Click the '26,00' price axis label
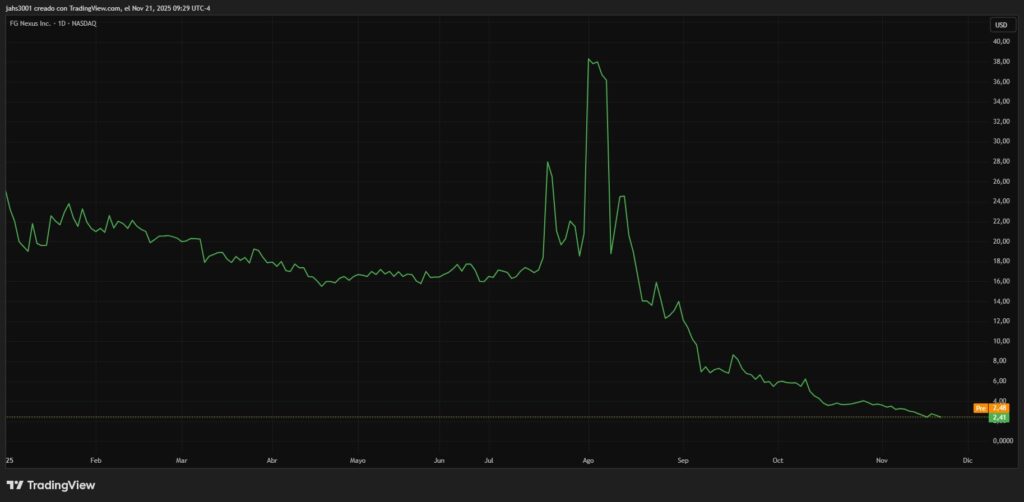This screenshot has width=1024, height=502. click(x=1001, y=181)
